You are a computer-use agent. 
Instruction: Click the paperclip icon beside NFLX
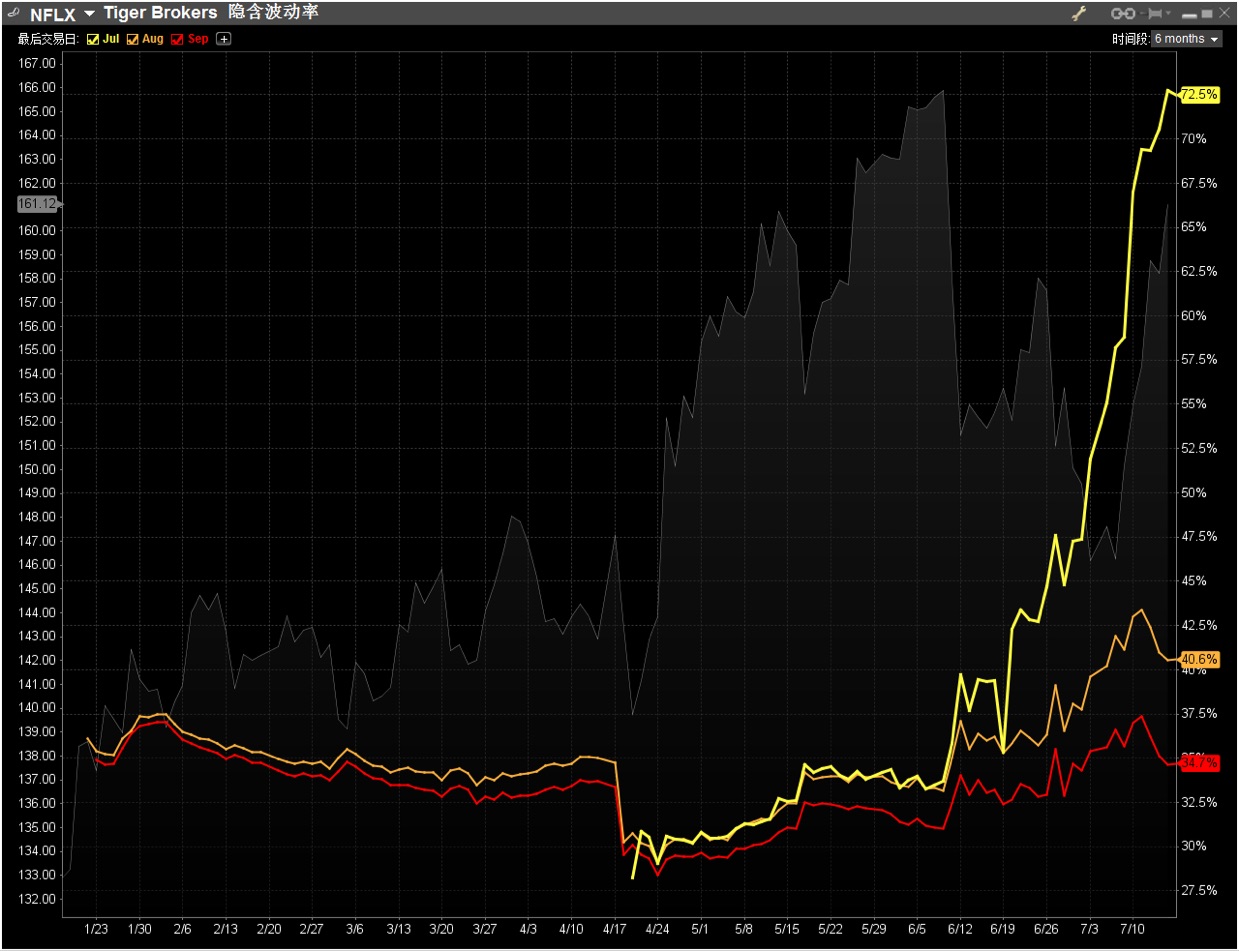[x=12, y=13]
